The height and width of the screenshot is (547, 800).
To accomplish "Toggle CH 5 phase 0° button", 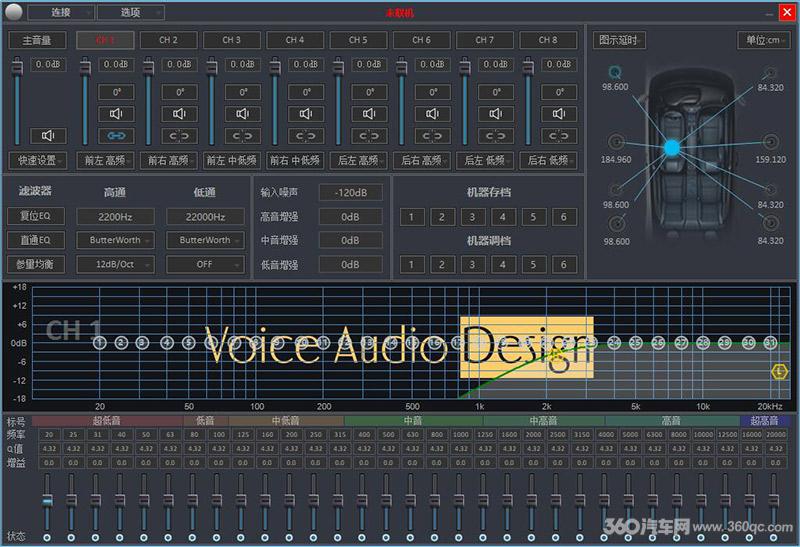I will pyautogui.click(x=369, y=92).
